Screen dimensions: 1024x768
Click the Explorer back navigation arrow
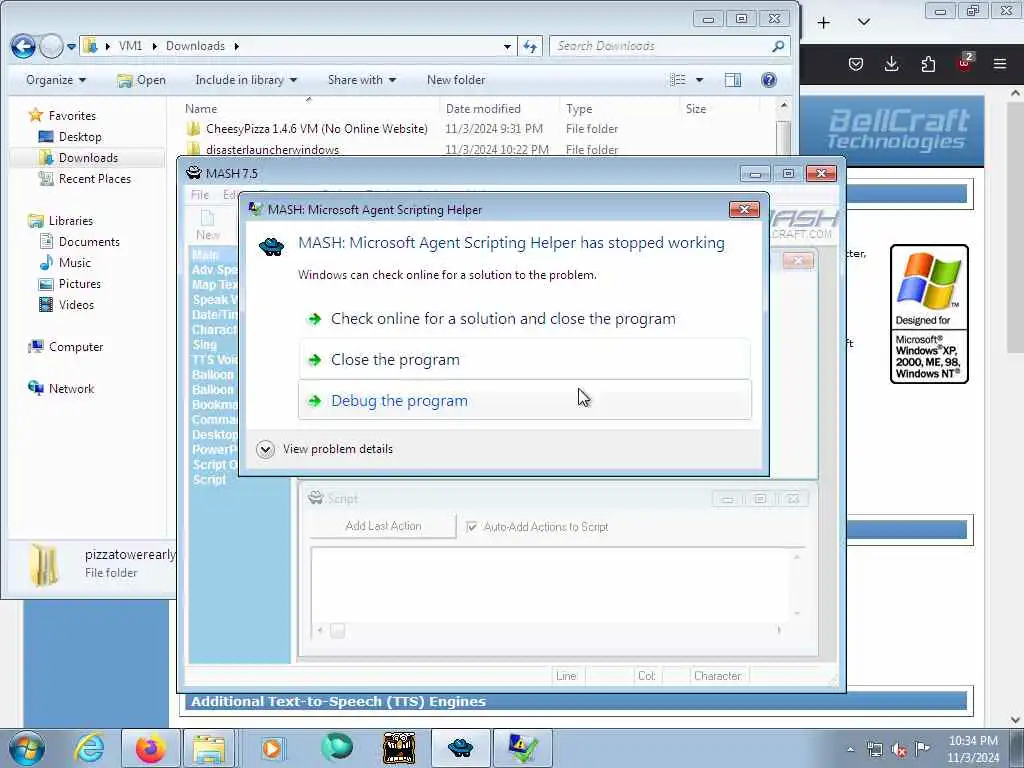click(24, 46)
